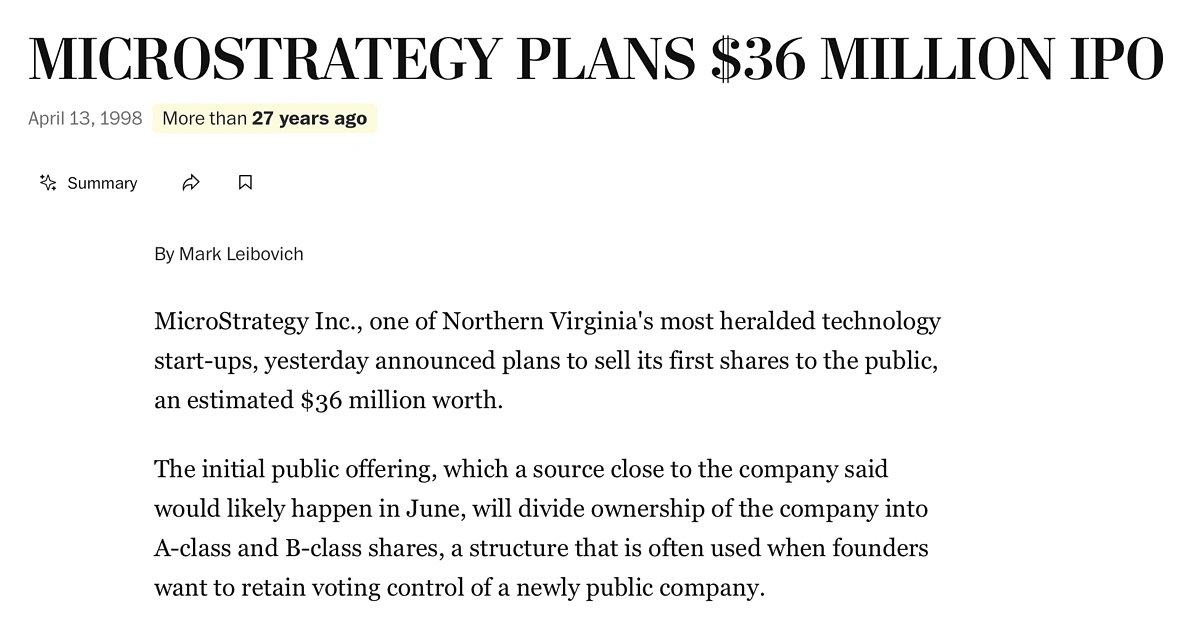Click the Summary sparkle icon
The height and width of the screenshot is (624, 1200).
point(47,183)
